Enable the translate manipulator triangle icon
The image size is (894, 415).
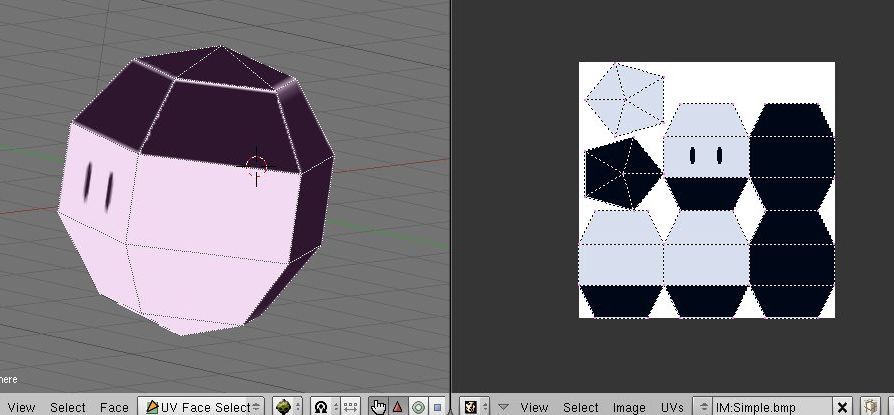398,407
